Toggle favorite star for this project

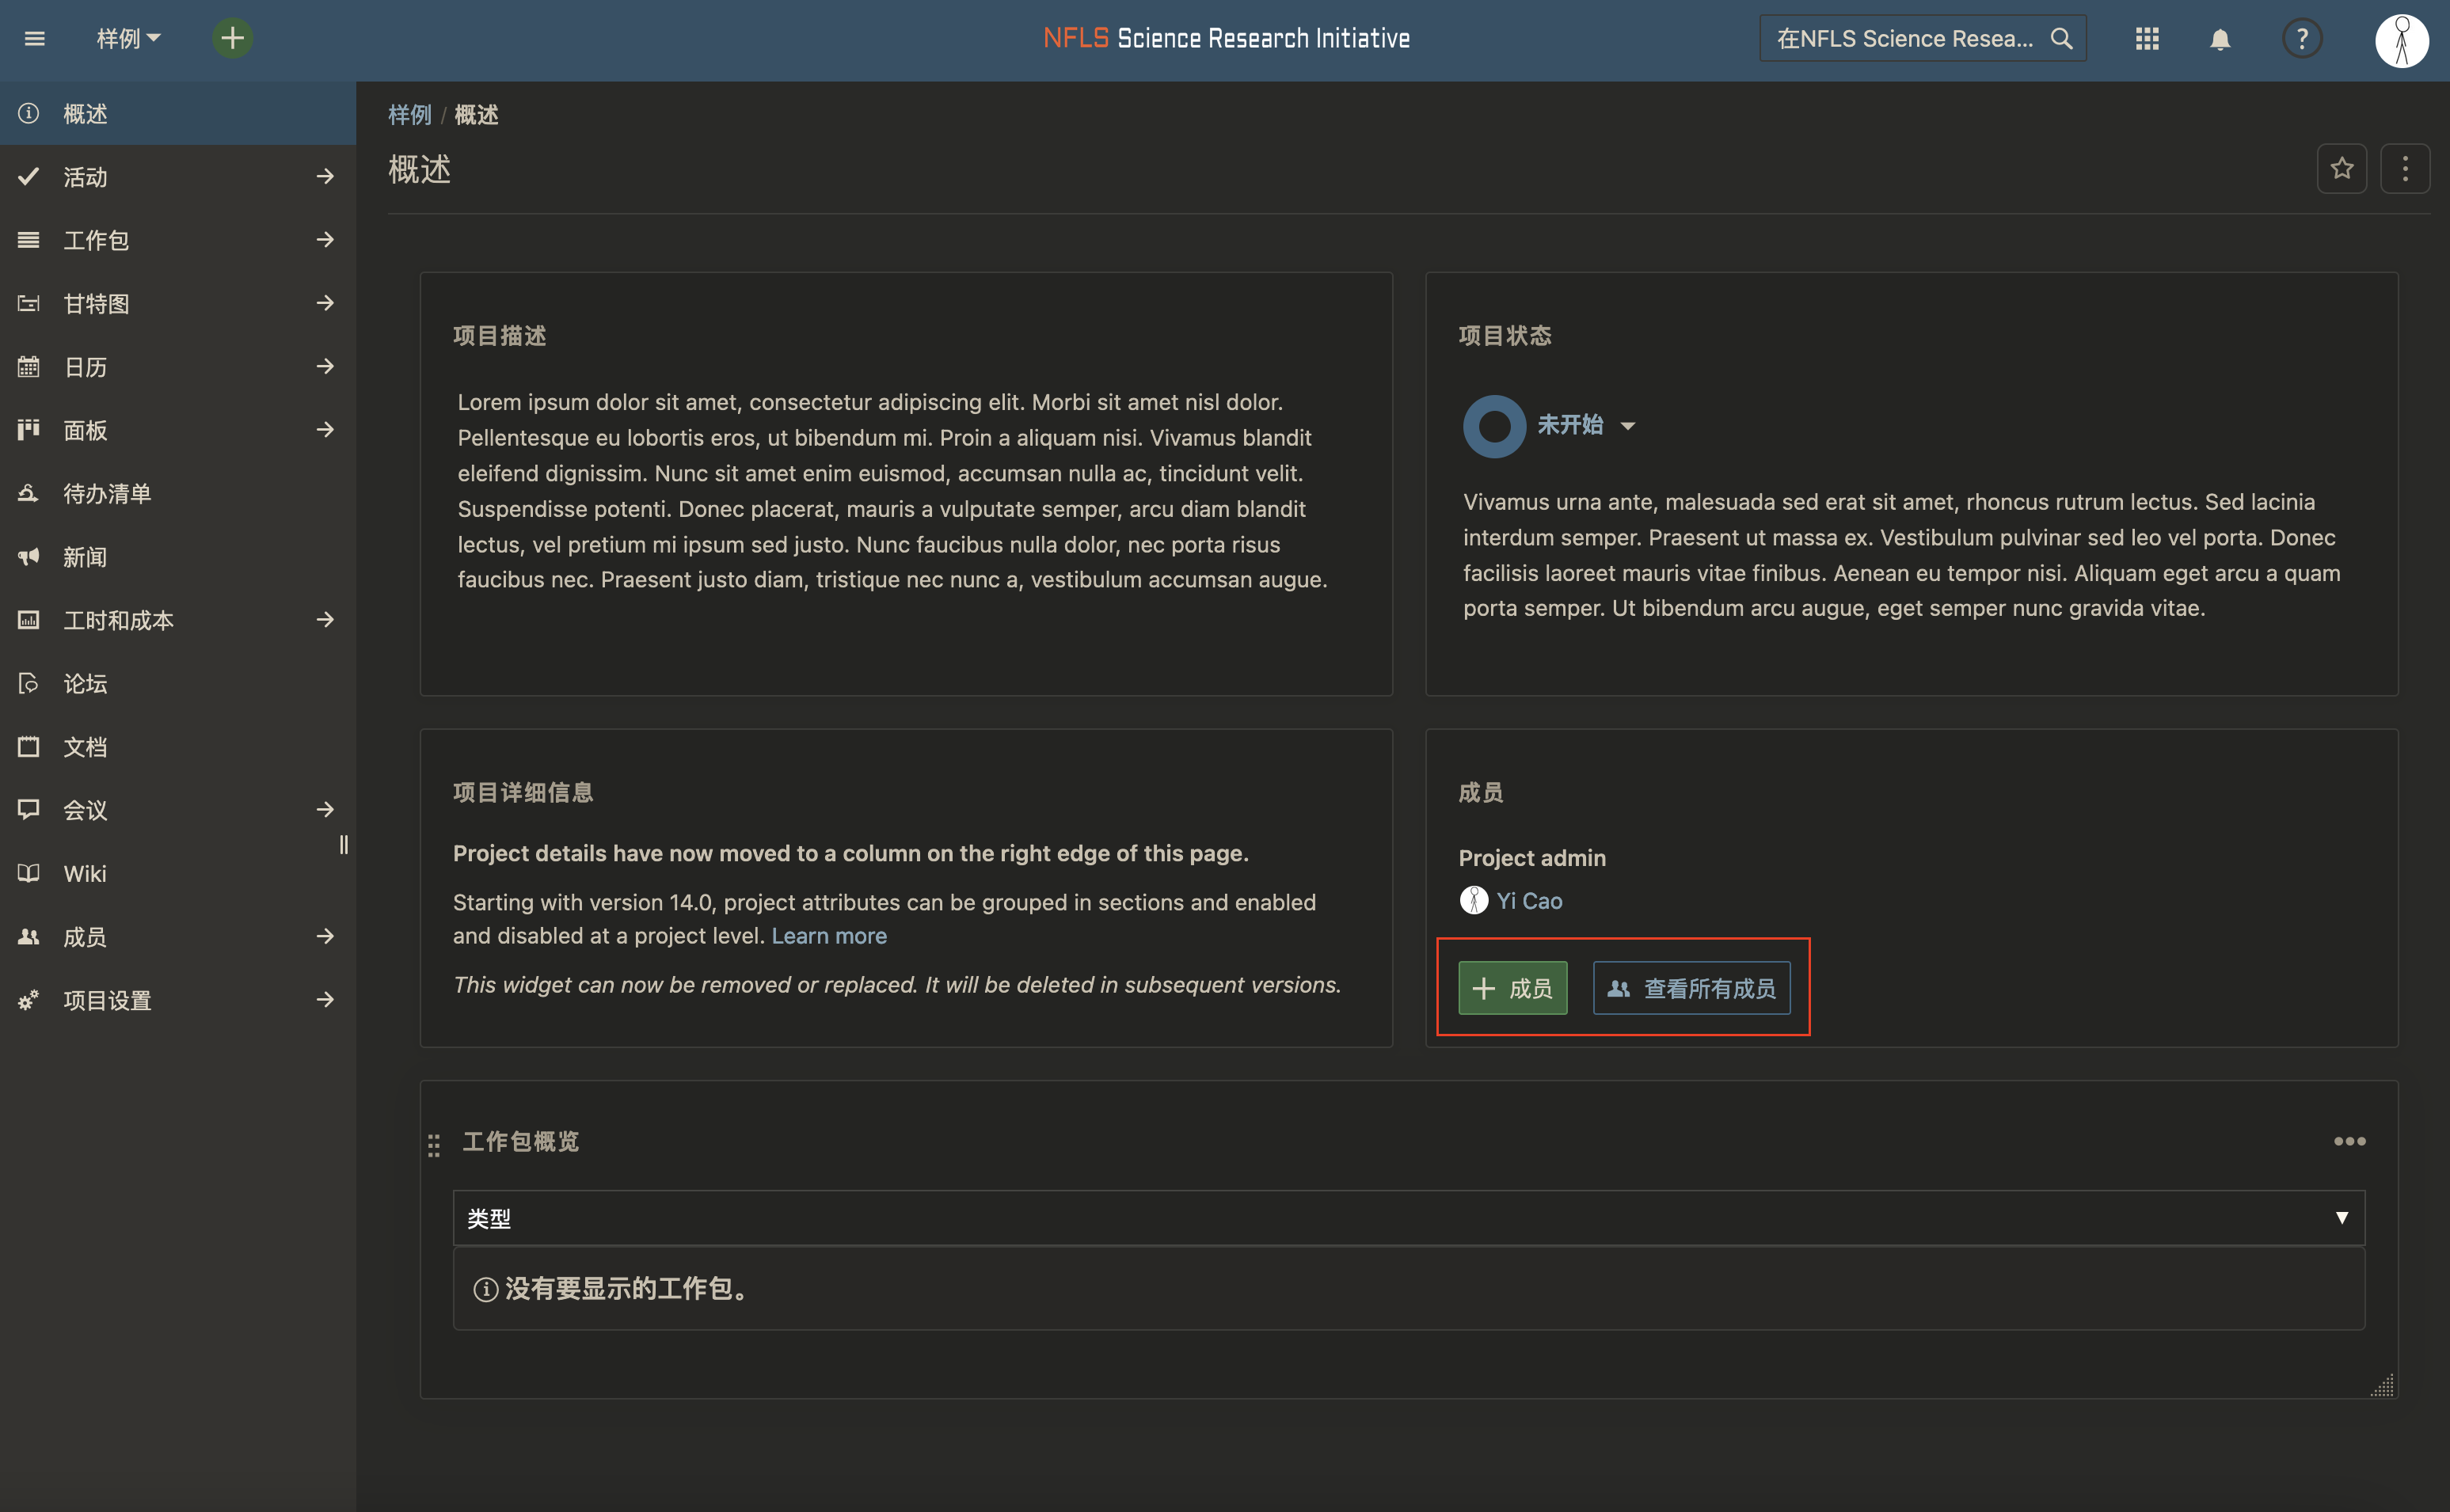coord(2342,169)
